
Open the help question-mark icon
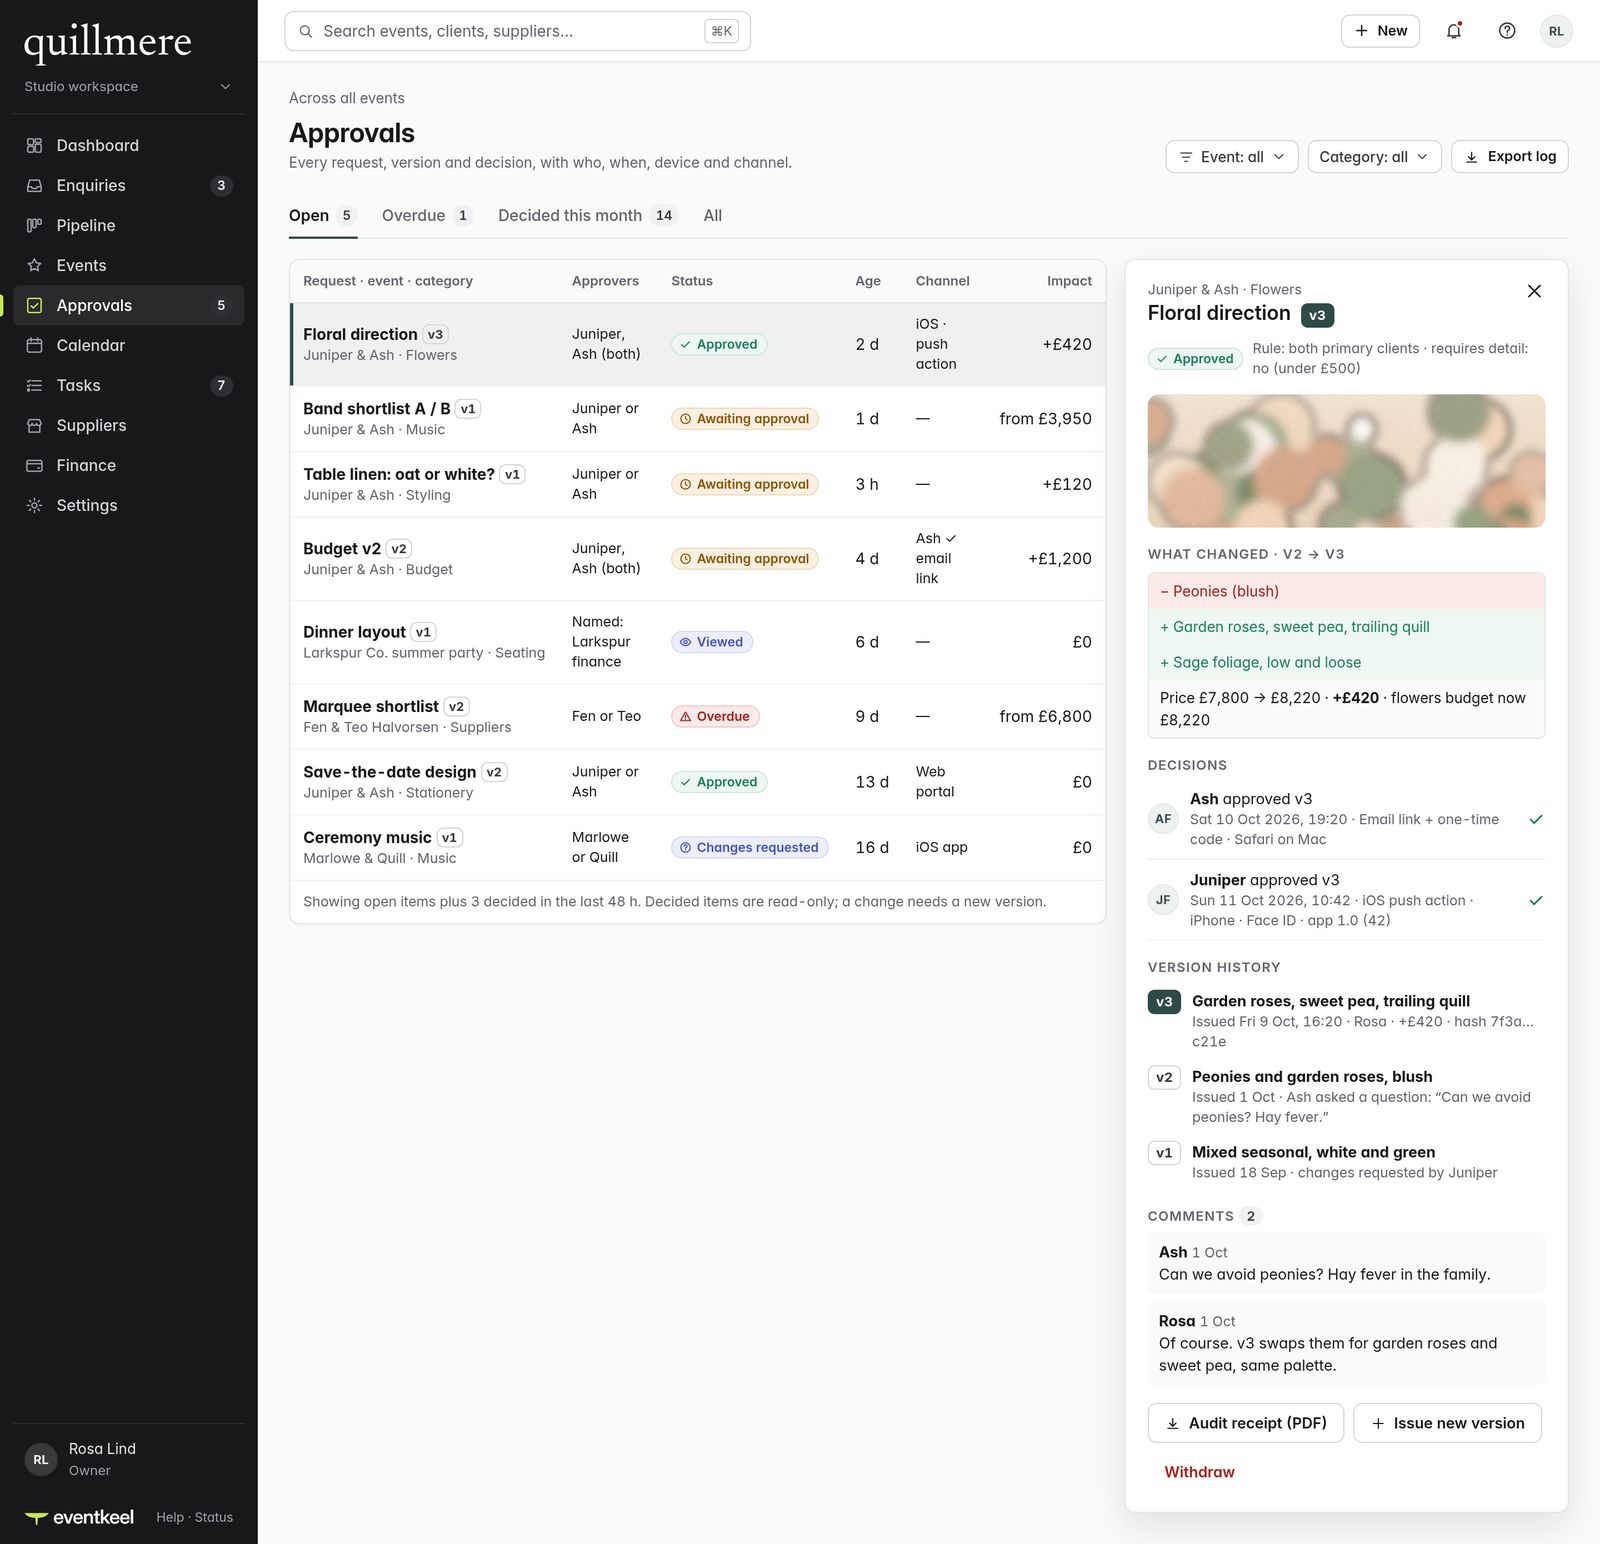tap(1507, 31)
